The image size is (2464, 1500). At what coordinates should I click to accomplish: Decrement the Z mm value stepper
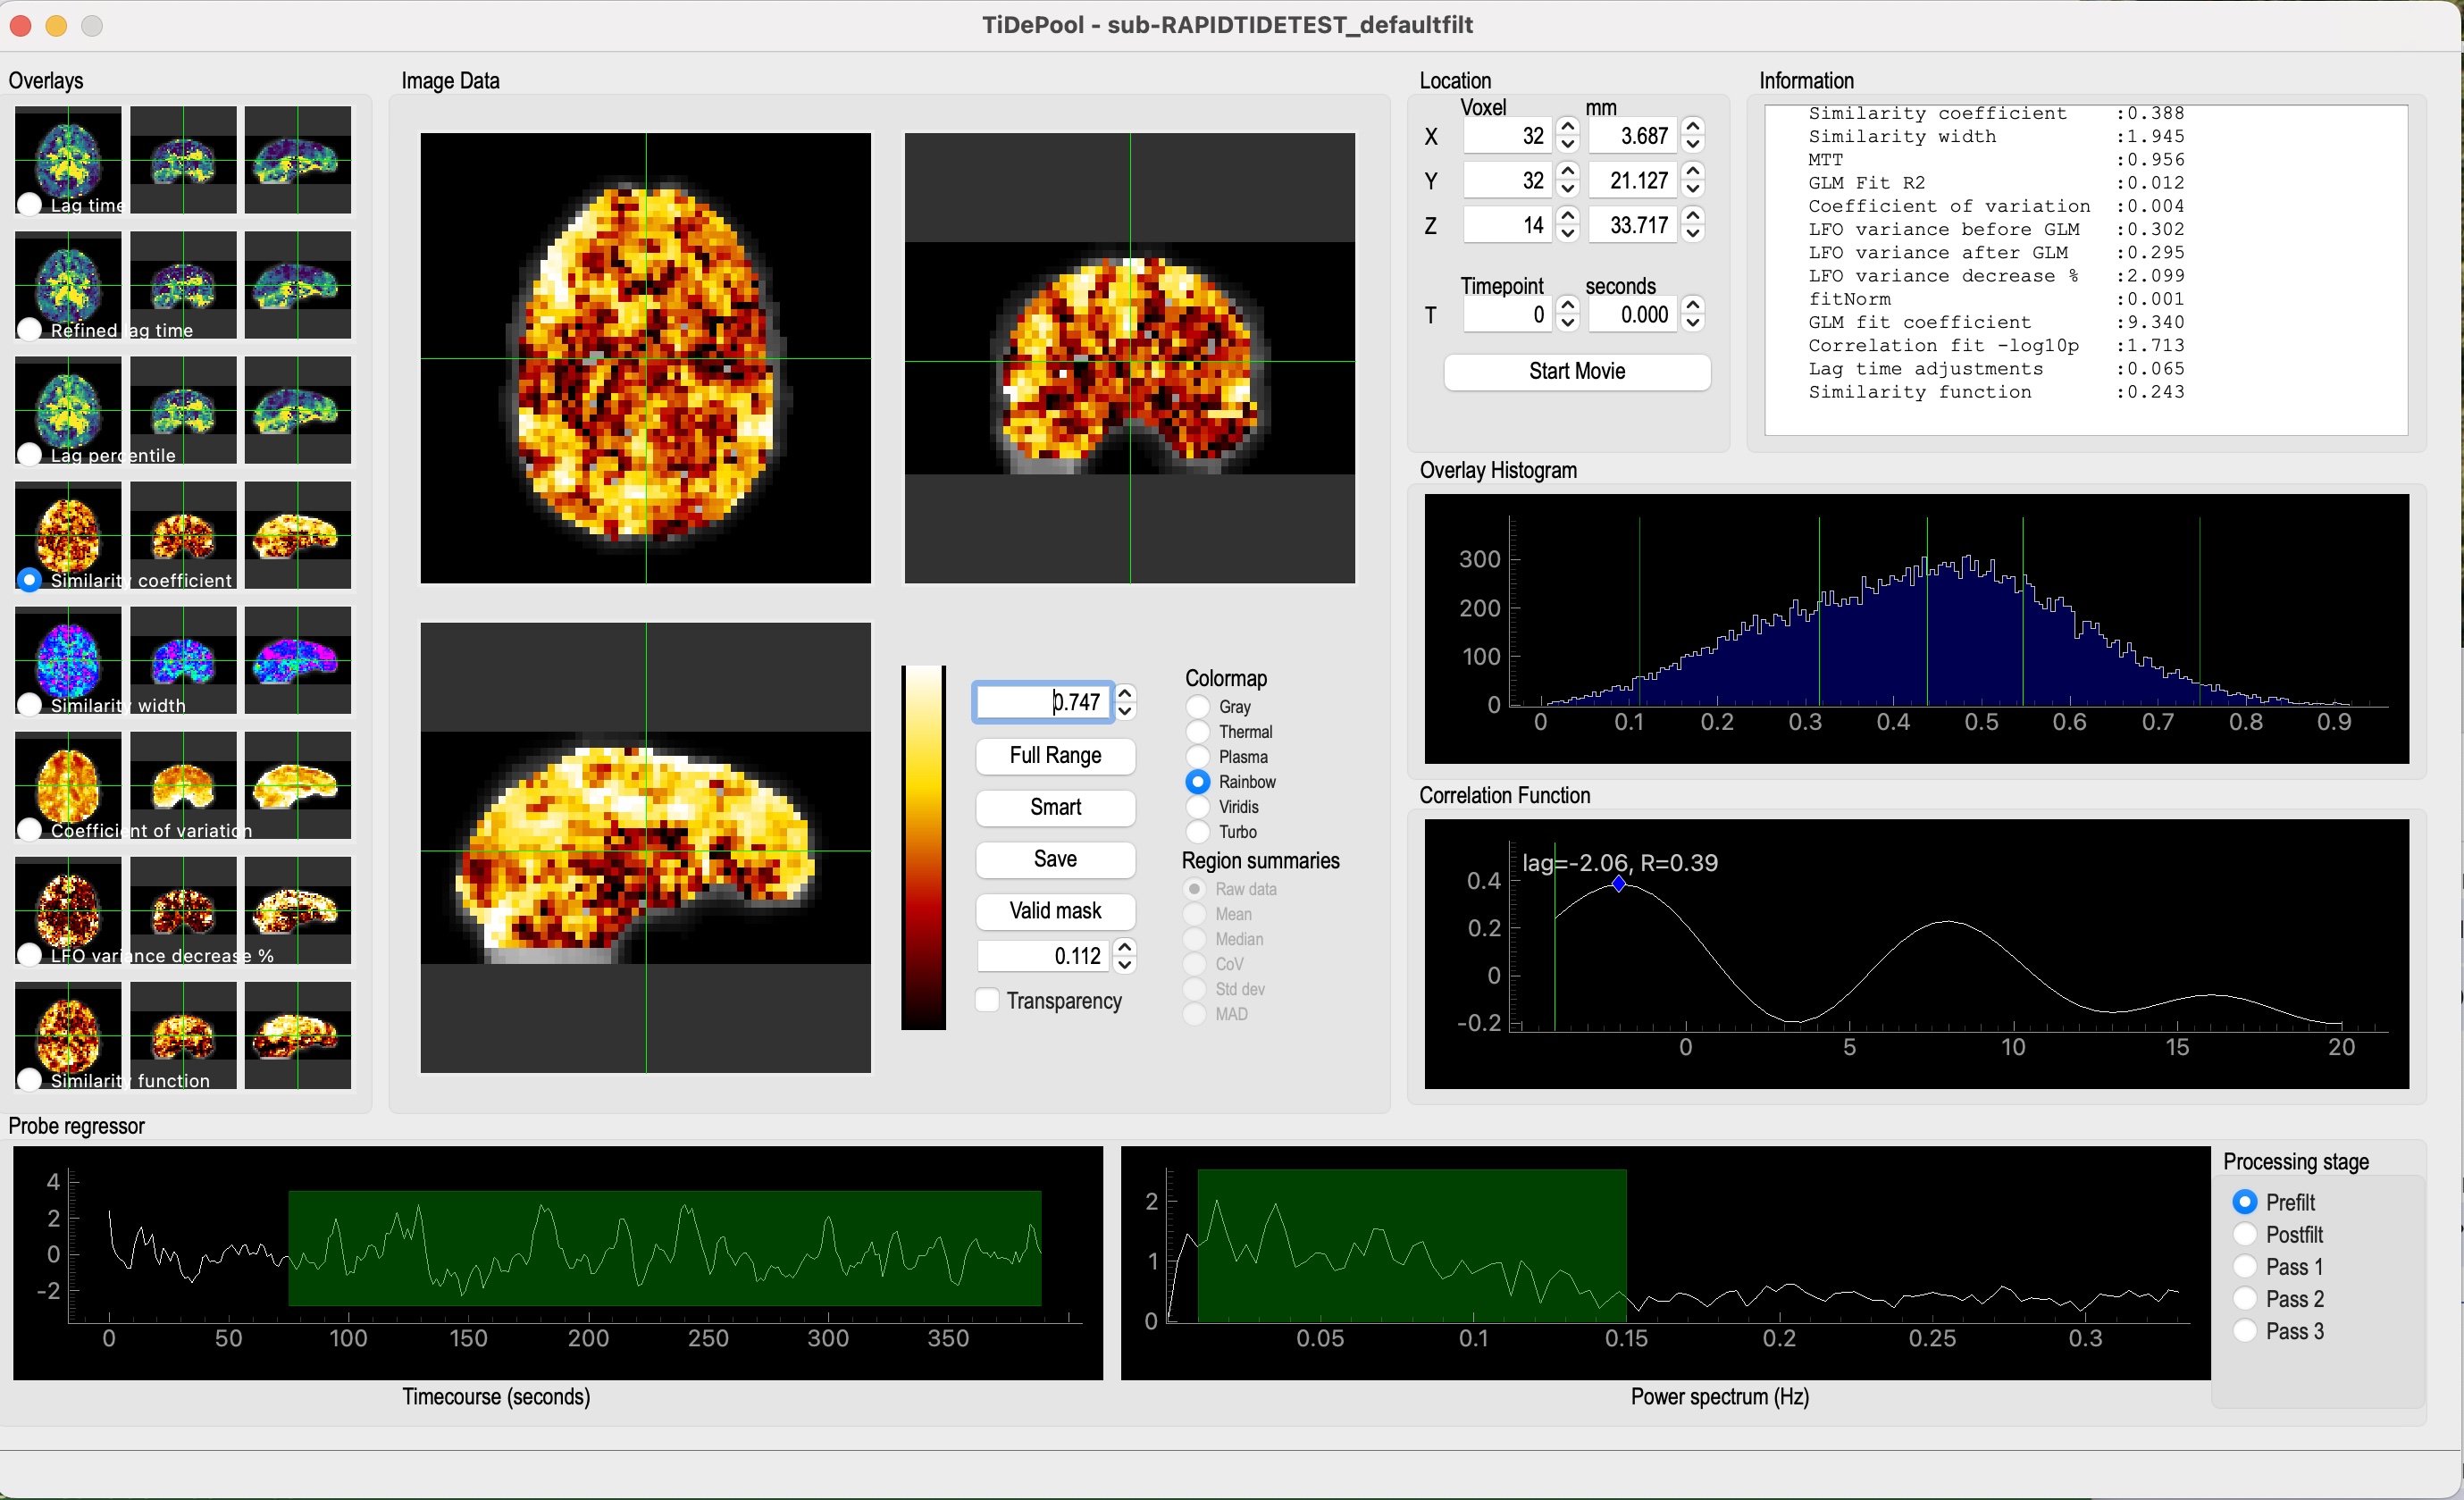(x=1692, y=234)
